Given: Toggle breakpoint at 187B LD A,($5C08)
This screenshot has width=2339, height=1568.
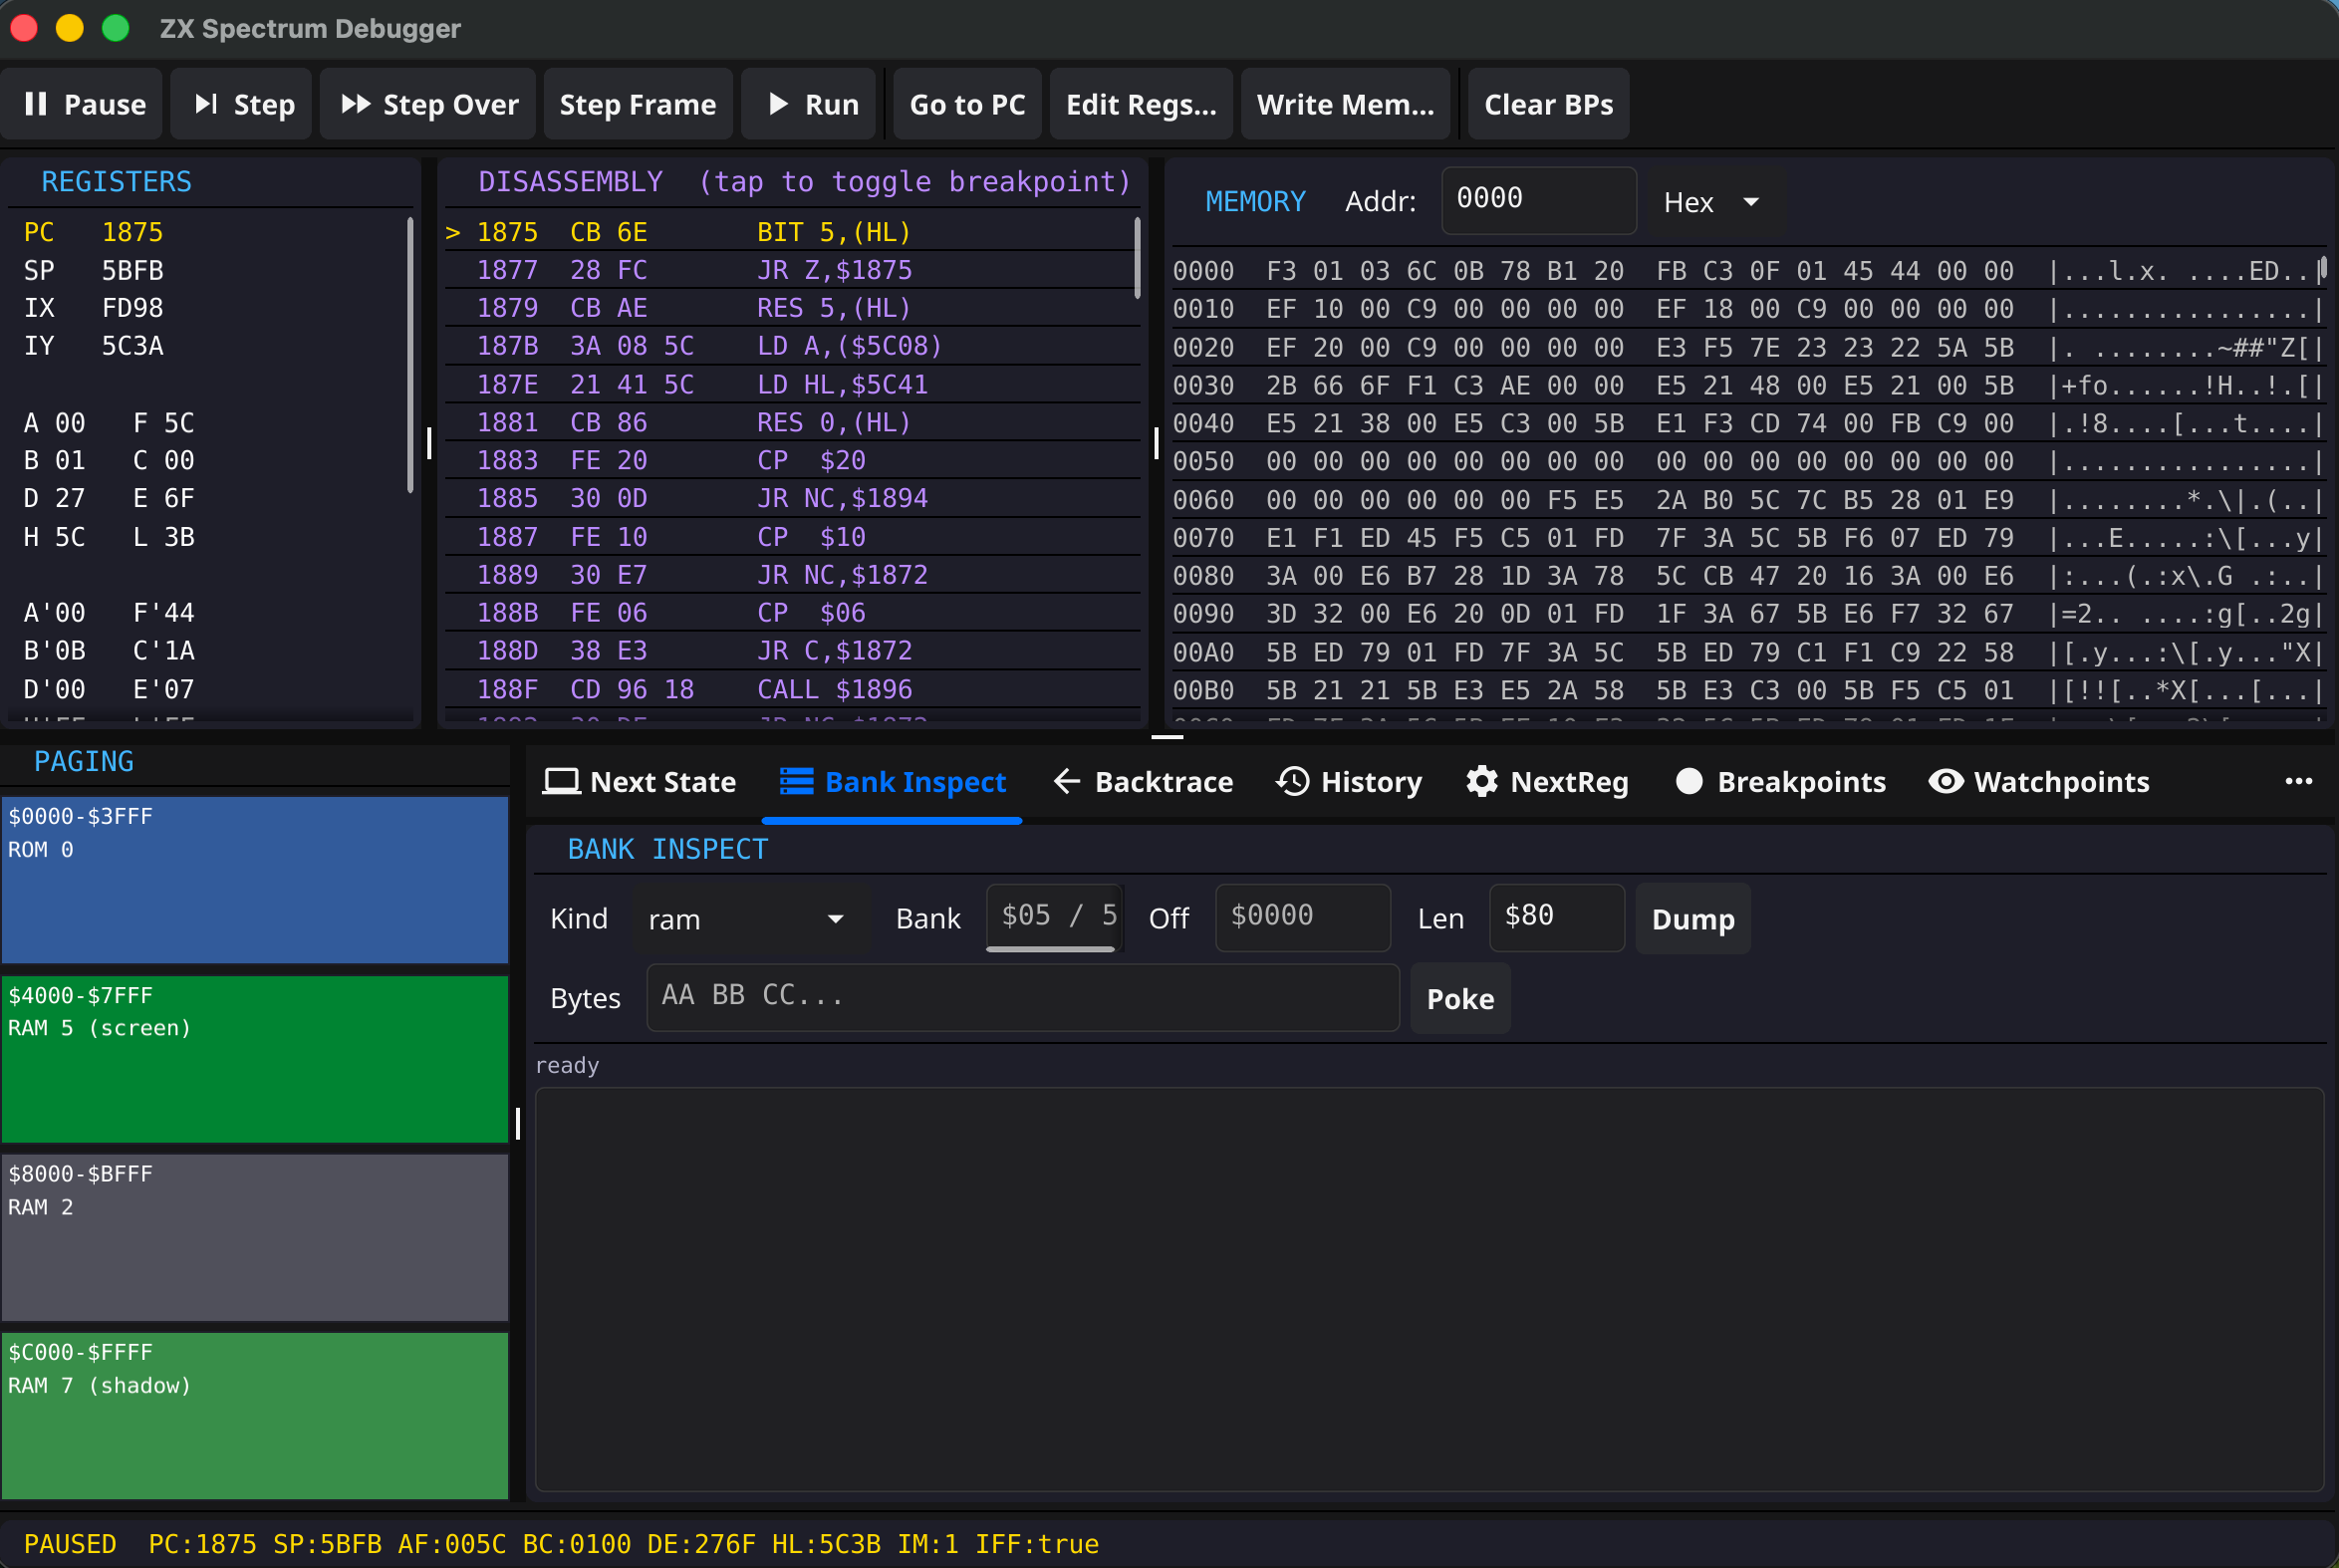Looking at the screenshot, I should click(x=792, y=346).
